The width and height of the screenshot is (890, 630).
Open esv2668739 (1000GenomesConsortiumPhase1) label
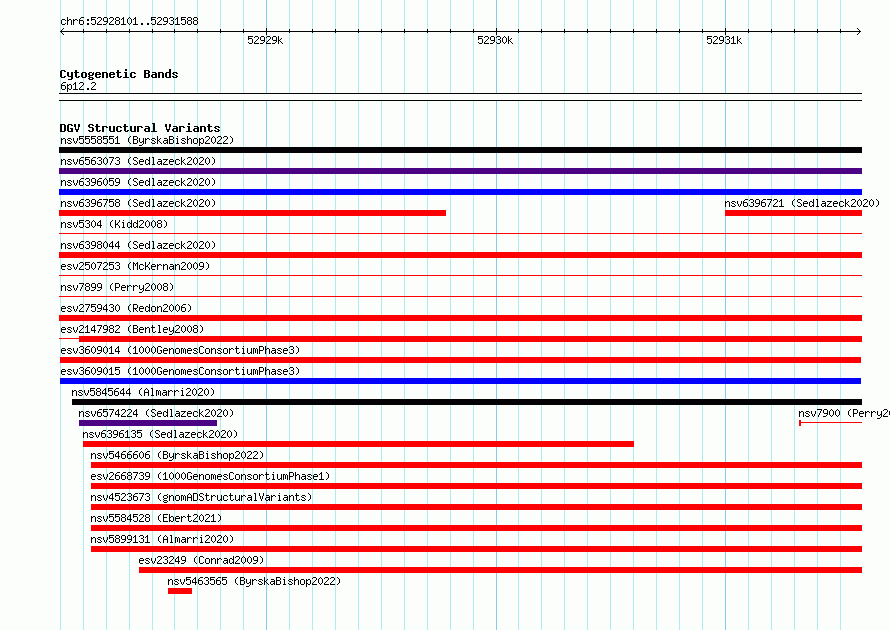210,476
